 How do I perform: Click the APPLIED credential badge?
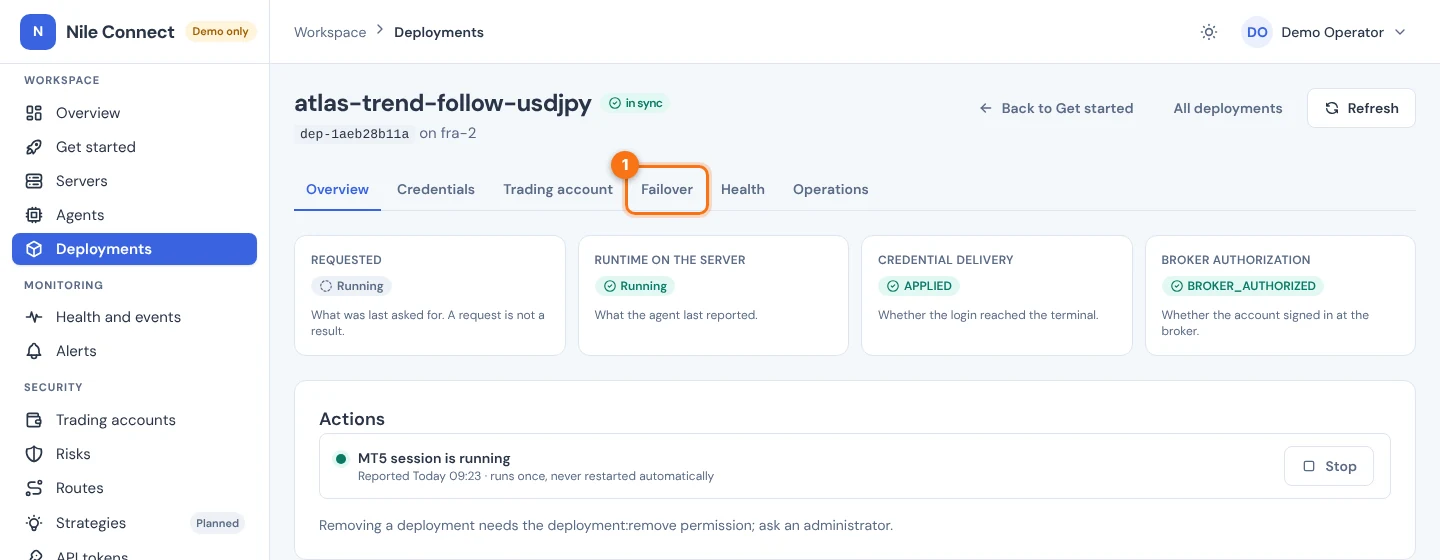click(x=919, y=286)
